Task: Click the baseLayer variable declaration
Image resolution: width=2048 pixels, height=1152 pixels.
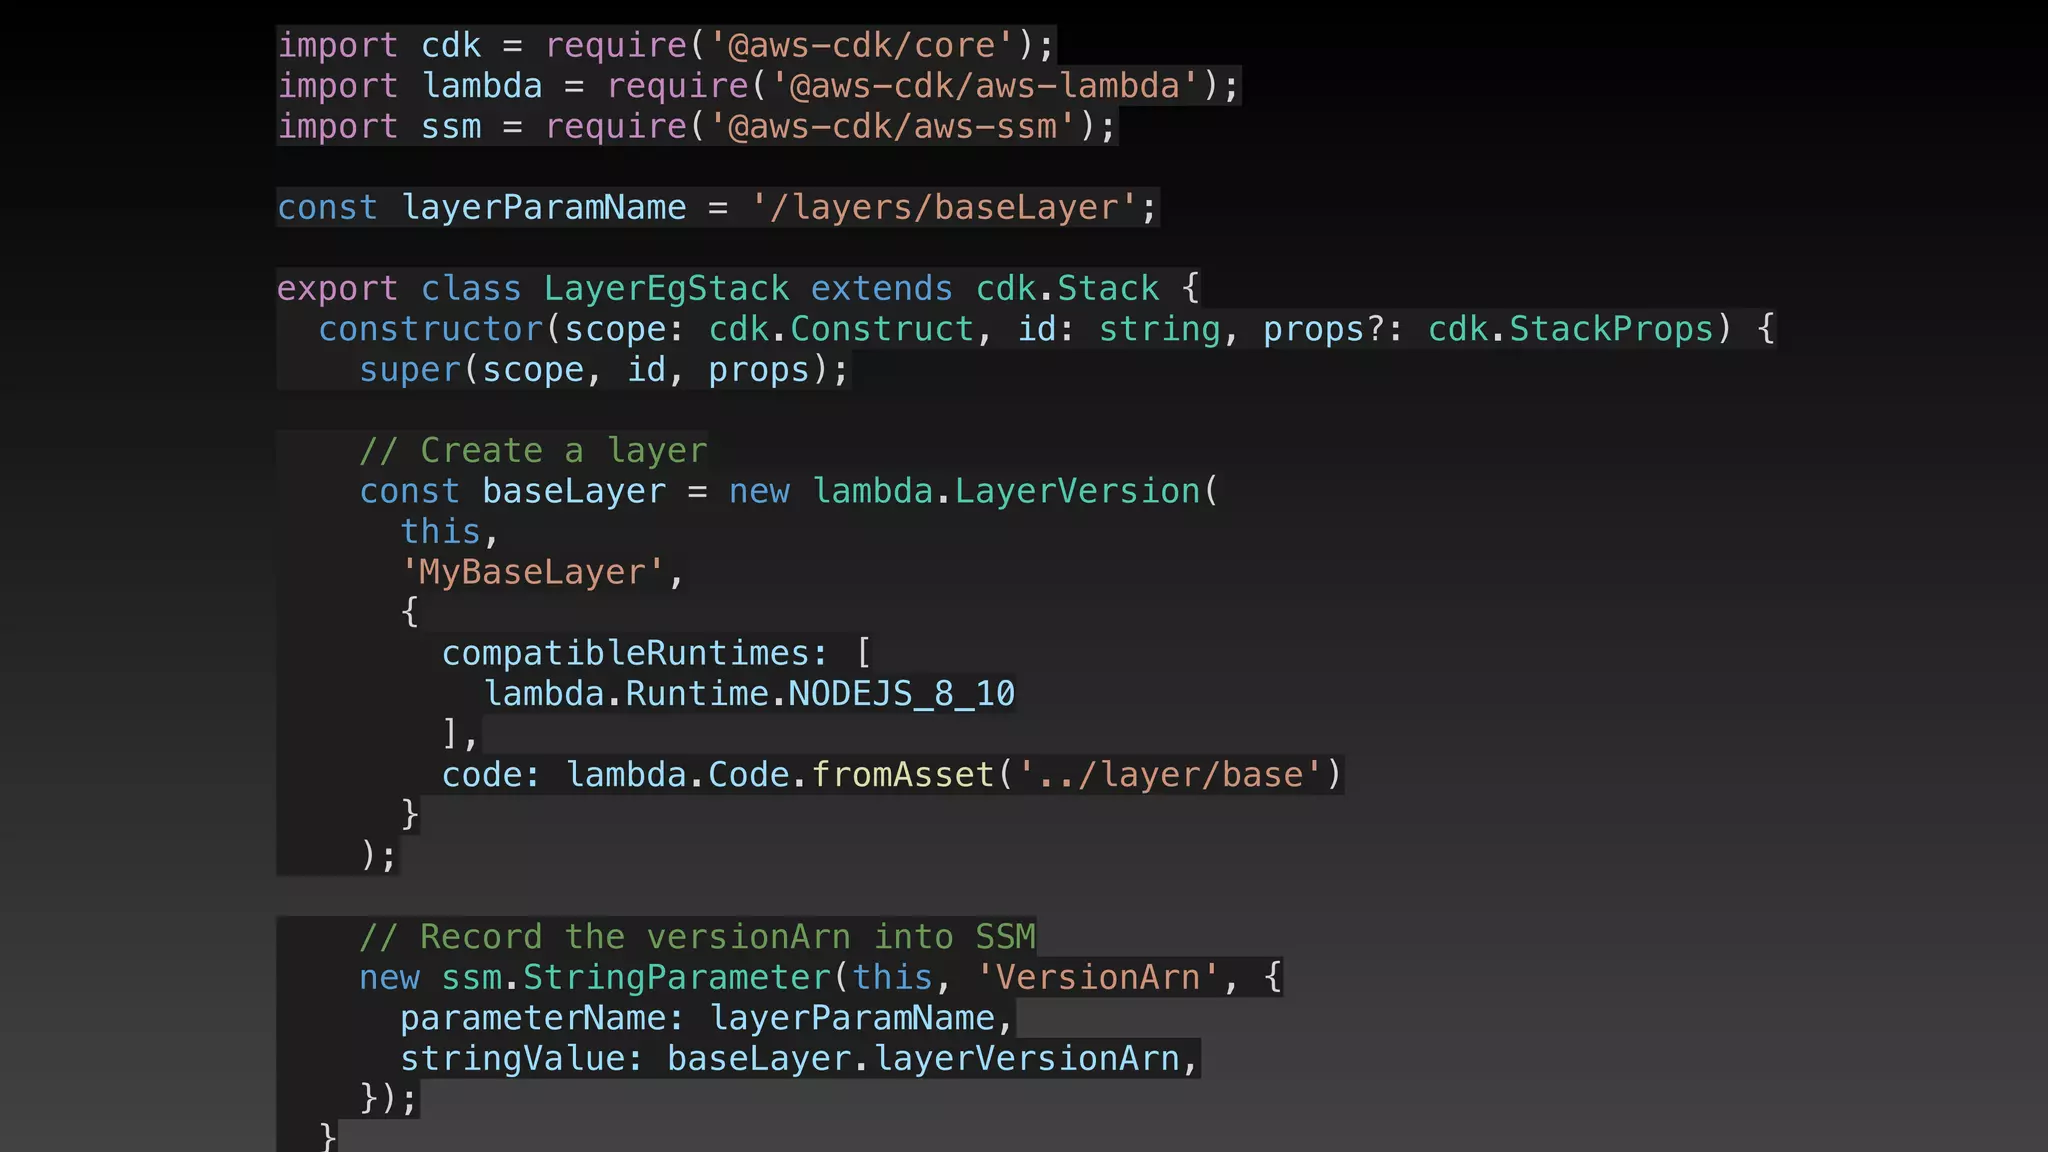Action: [574, 492]
